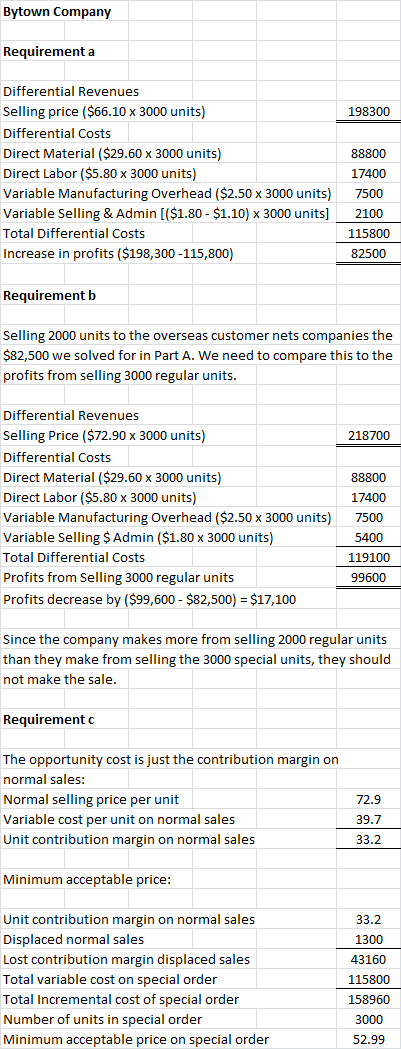Select 33.2 in the Minimum acceptable price section
The height and width of the screenshot is (1049, 401).
coord(369,919)
